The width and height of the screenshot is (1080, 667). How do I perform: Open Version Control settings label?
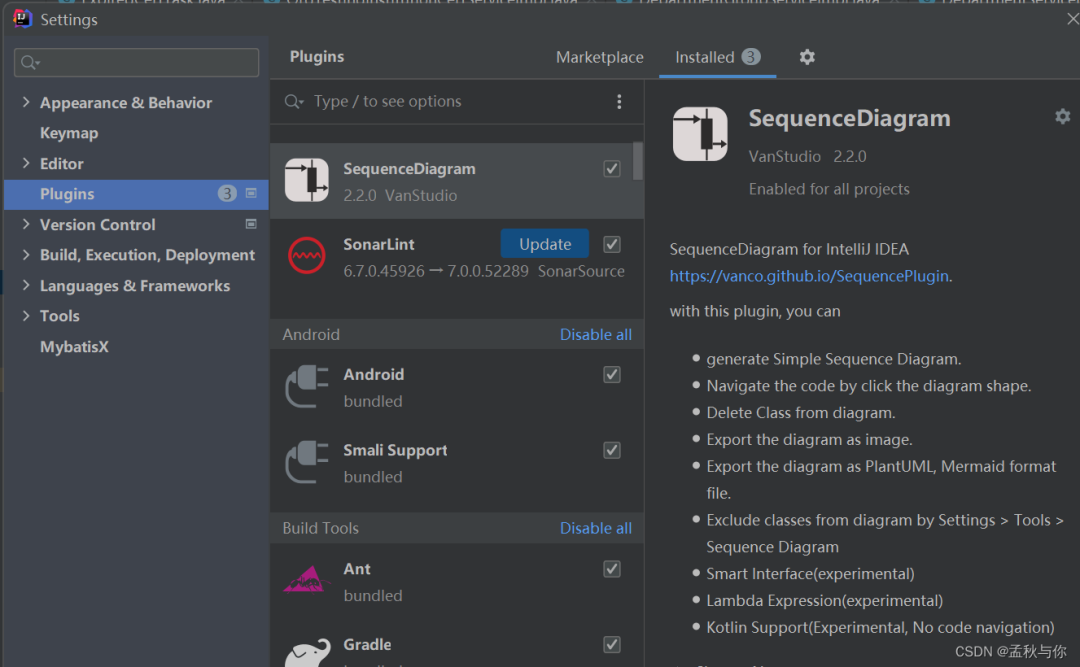98,225
